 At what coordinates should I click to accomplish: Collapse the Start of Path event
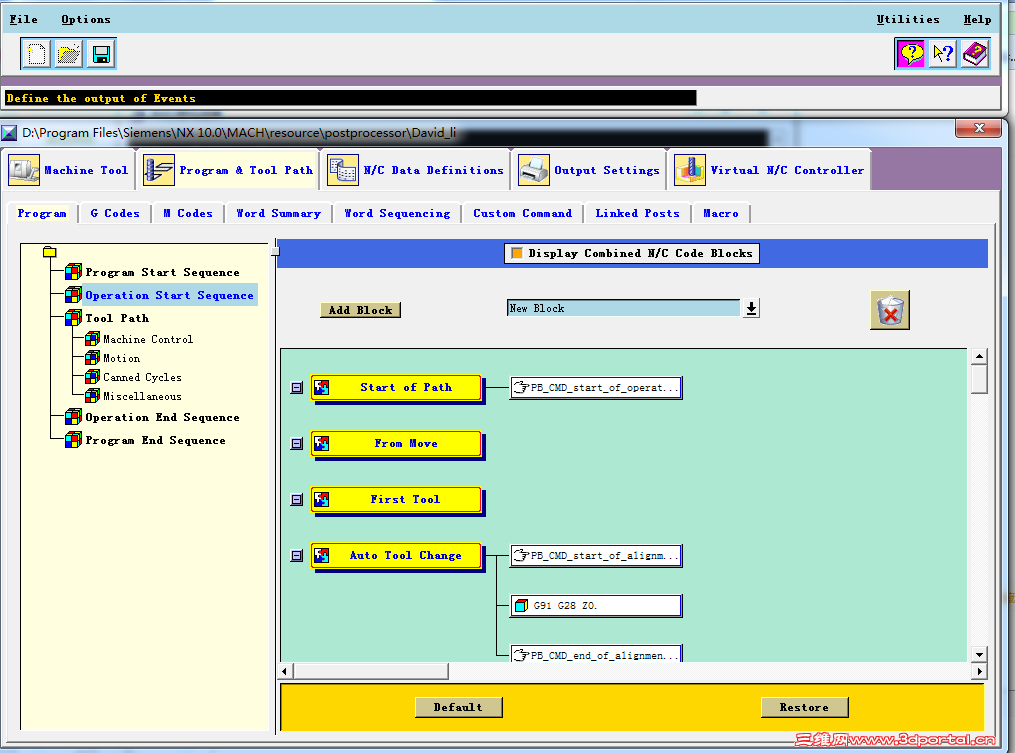pos(296,388)
